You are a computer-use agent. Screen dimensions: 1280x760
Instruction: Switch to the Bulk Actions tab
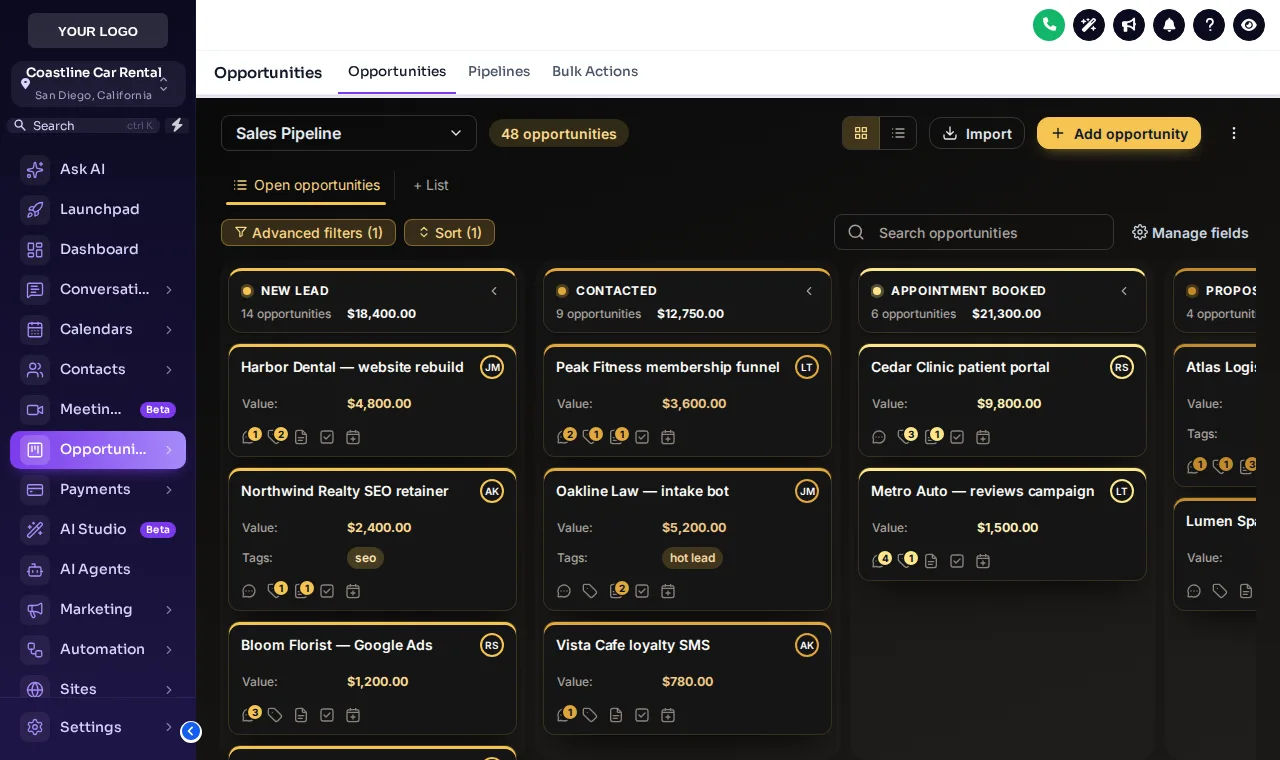(595, 72)
